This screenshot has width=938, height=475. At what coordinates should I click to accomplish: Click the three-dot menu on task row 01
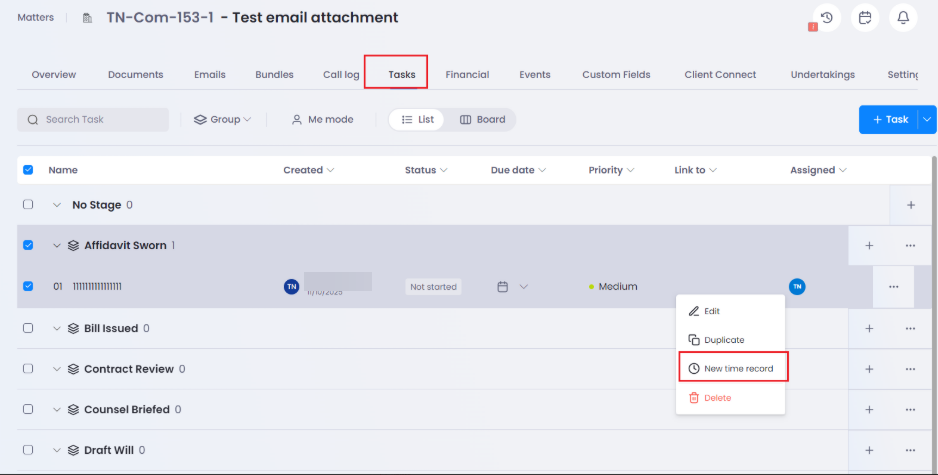[893, 287]
